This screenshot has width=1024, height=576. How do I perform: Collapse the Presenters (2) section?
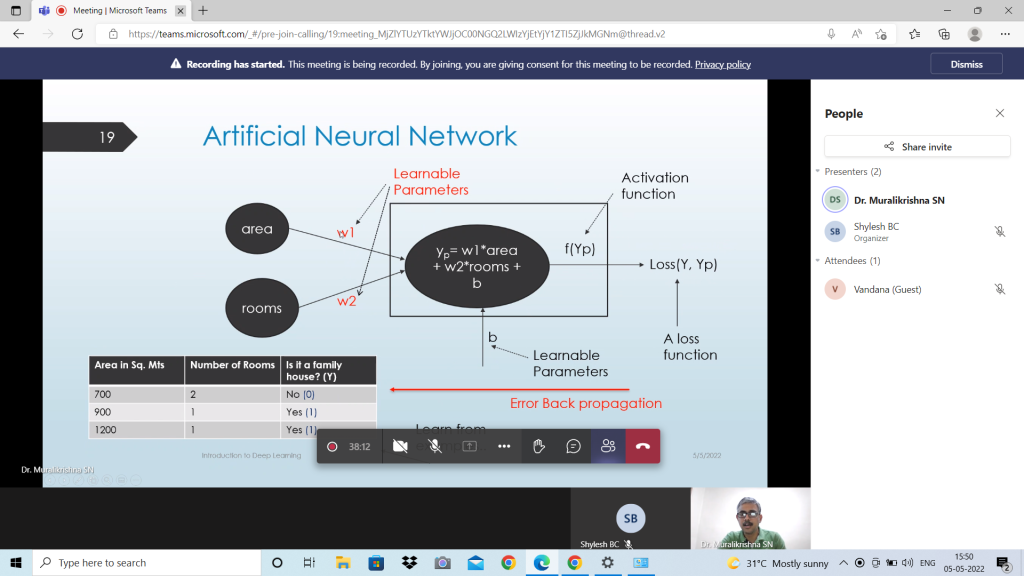point(818,172)
